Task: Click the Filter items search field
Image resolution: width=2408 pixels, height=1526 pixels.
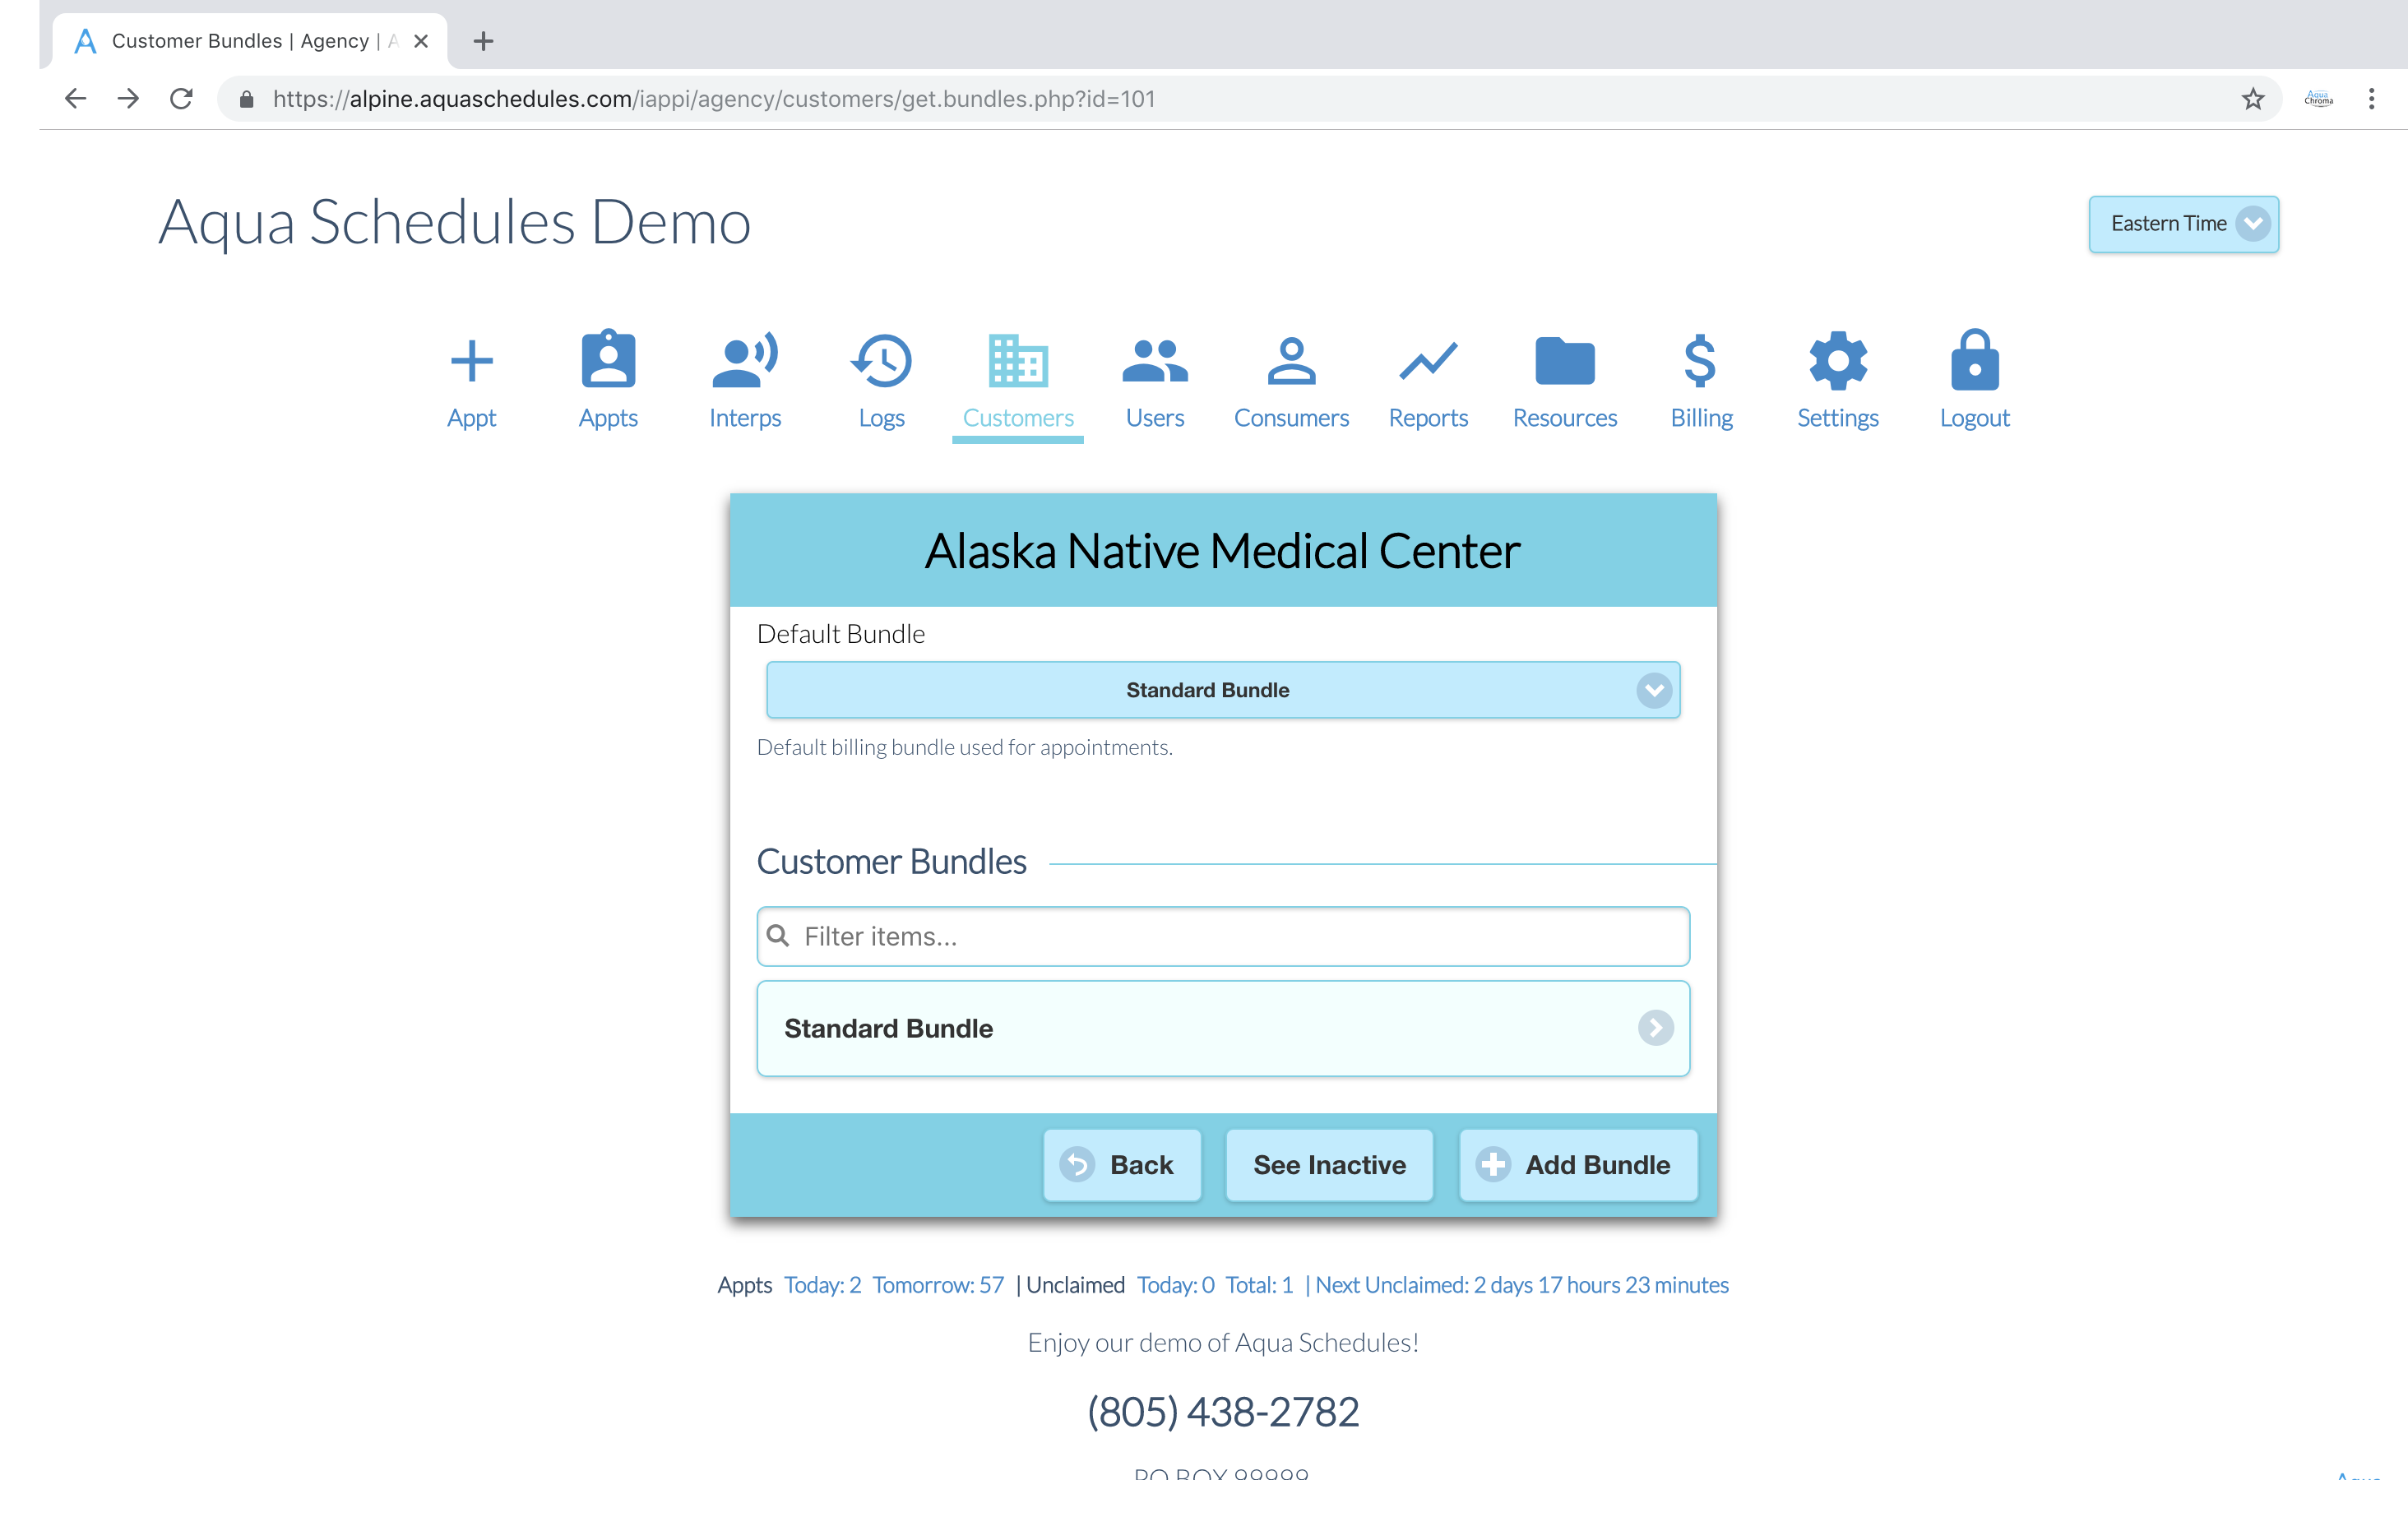Action: 1223,936
